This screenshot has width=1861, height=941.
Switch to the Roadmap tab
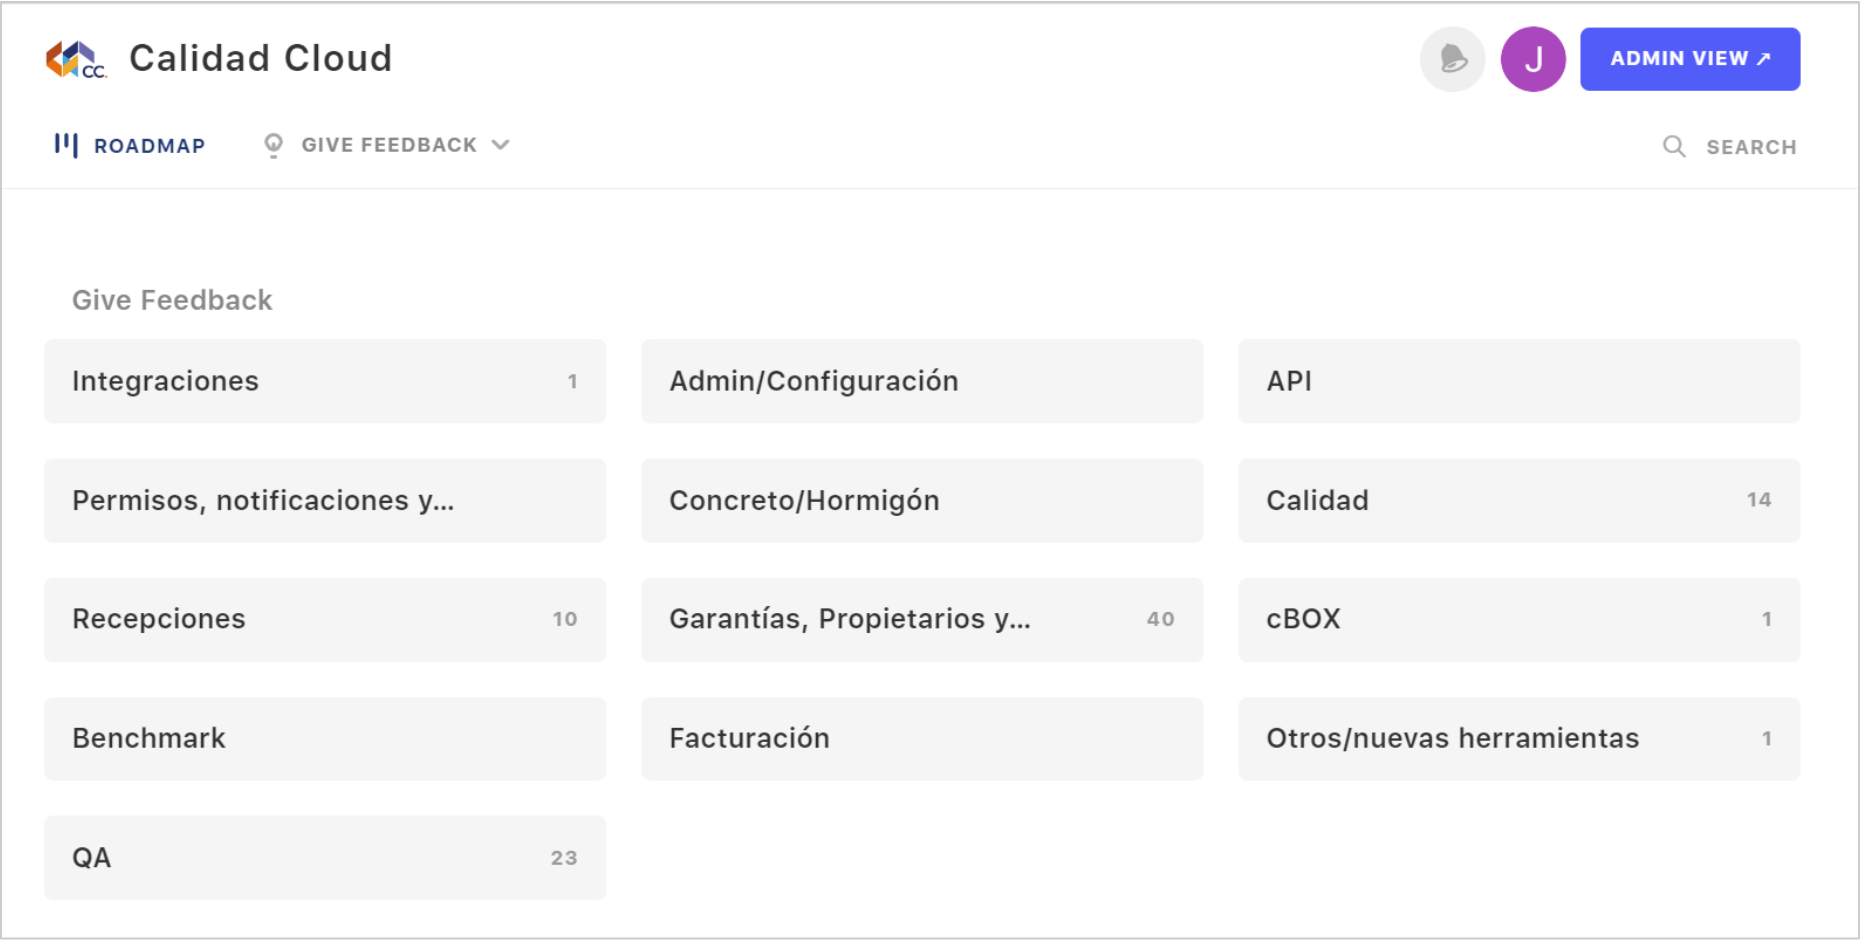coord(130,146)
